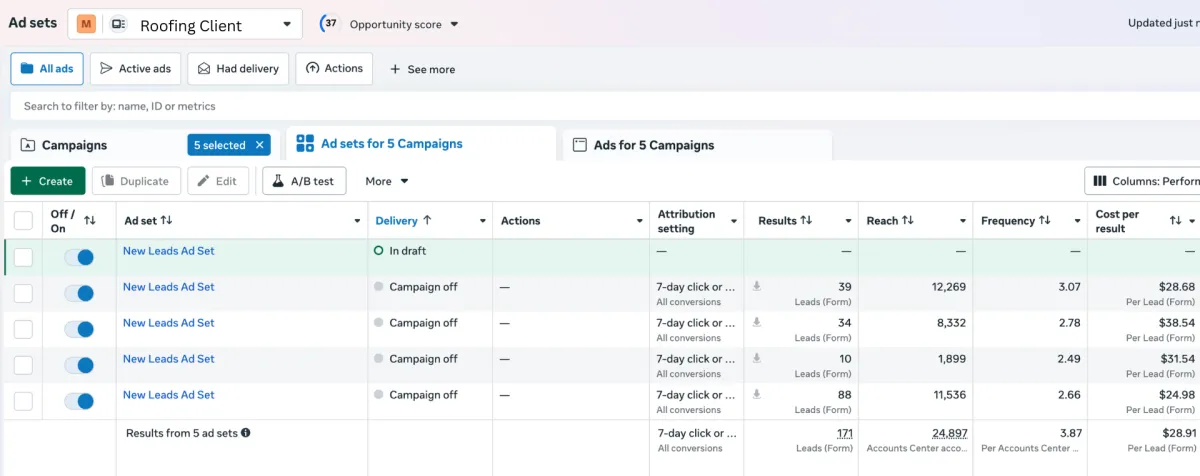Click the search filter input field

[400, 106]
